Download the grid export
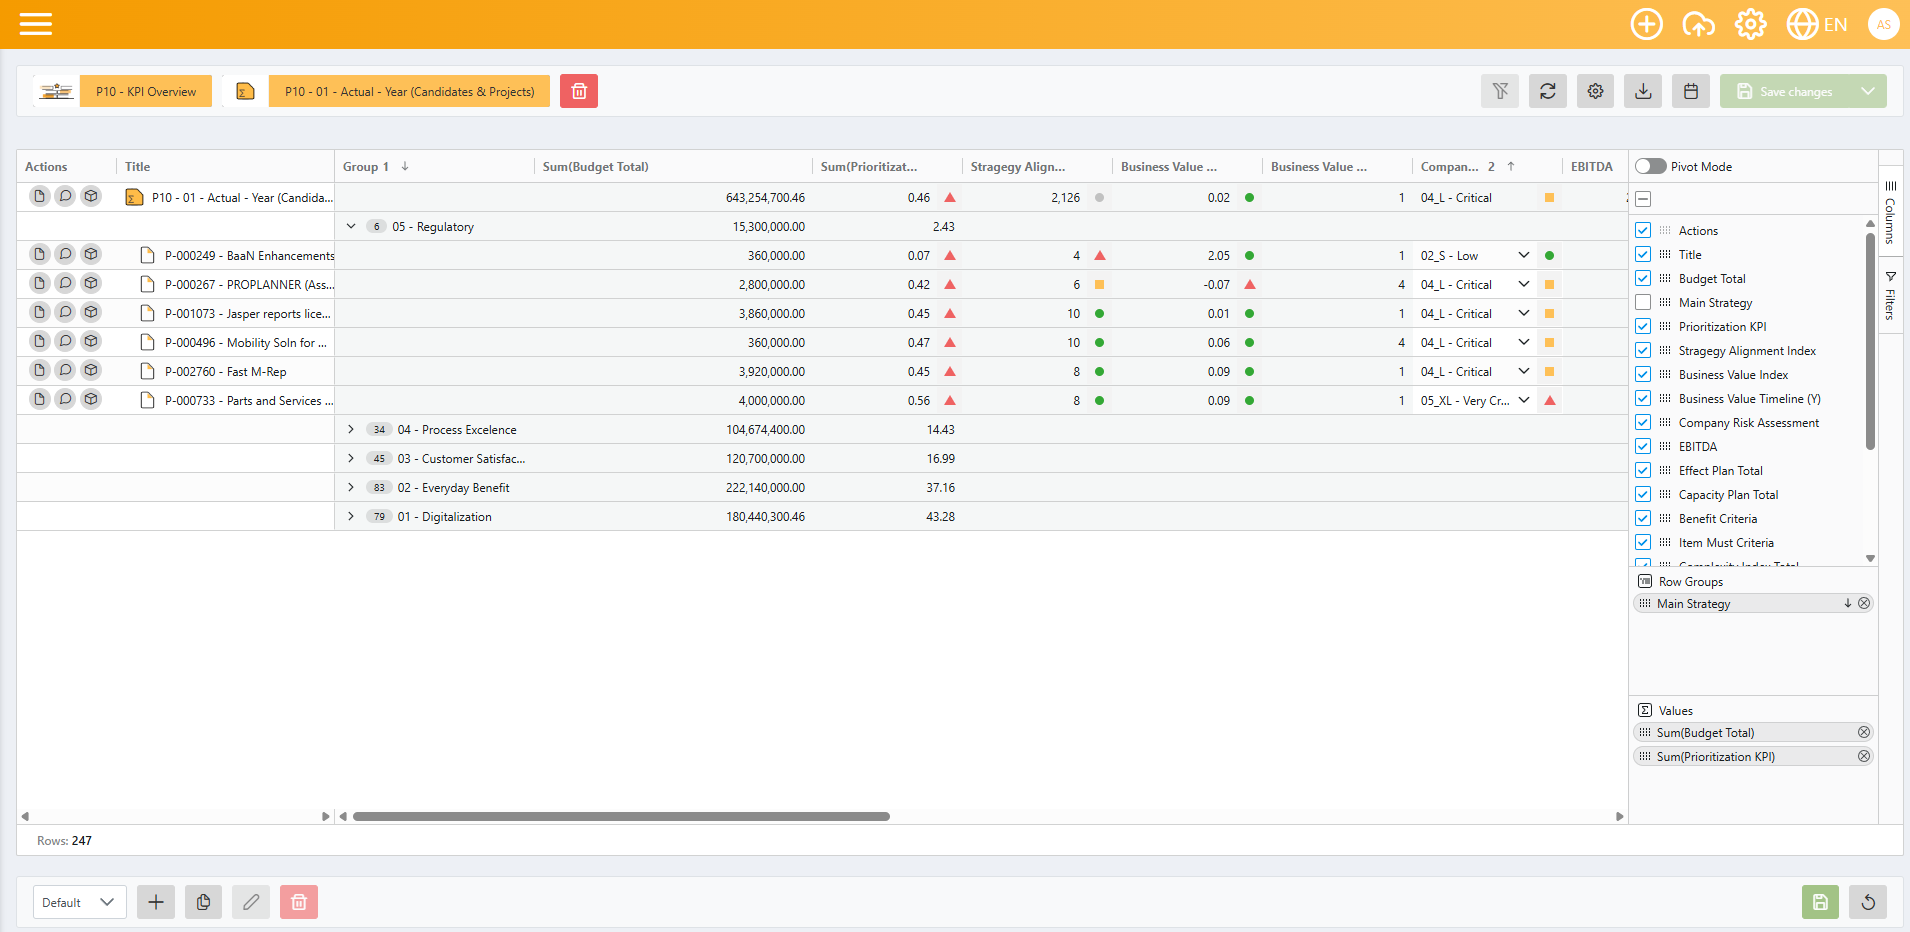 click(1643, 91)
